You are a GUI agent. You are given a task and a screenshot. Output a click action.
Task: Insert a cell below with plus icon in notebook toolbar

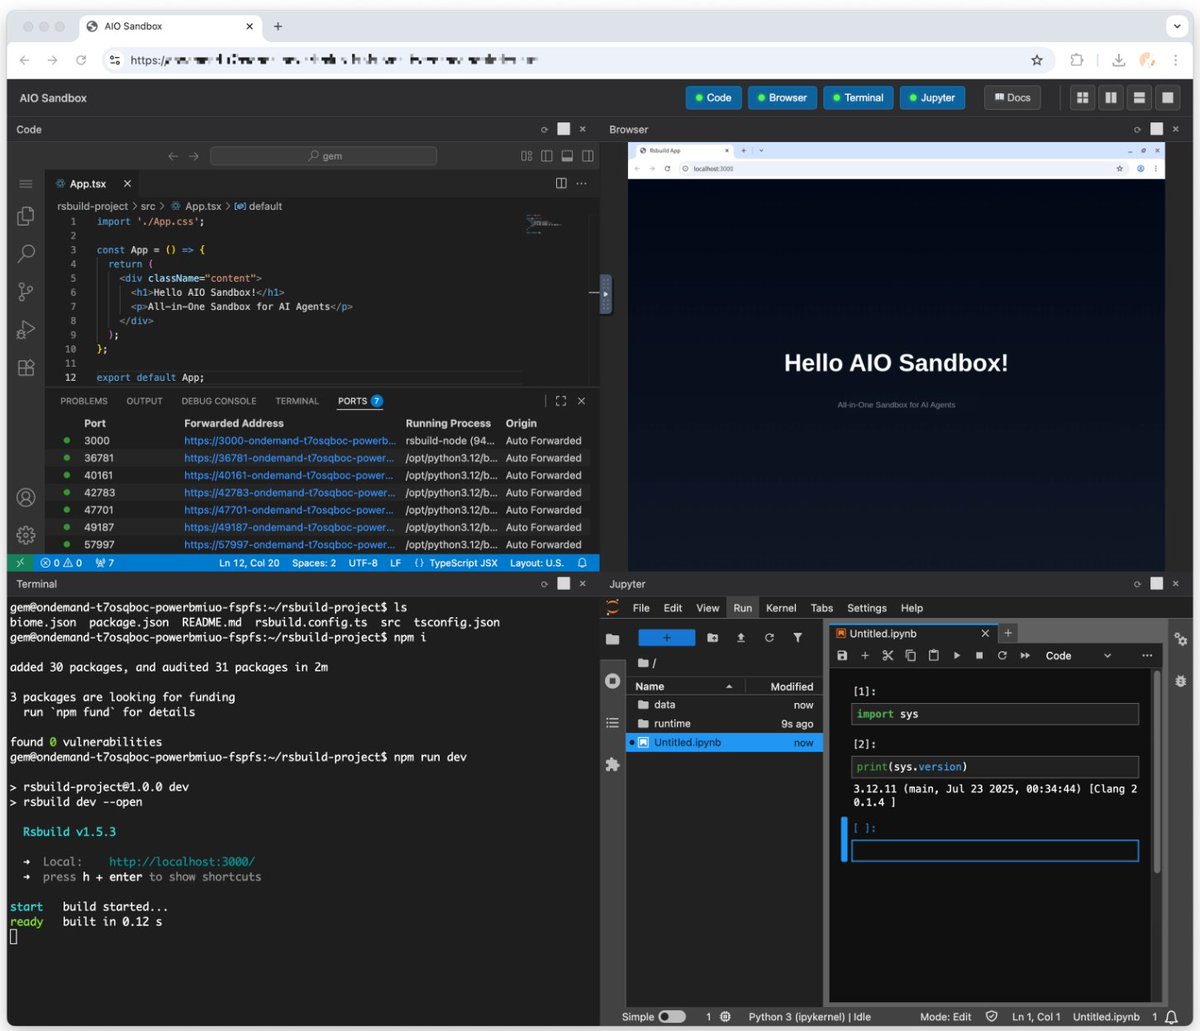tap(865, 656)
